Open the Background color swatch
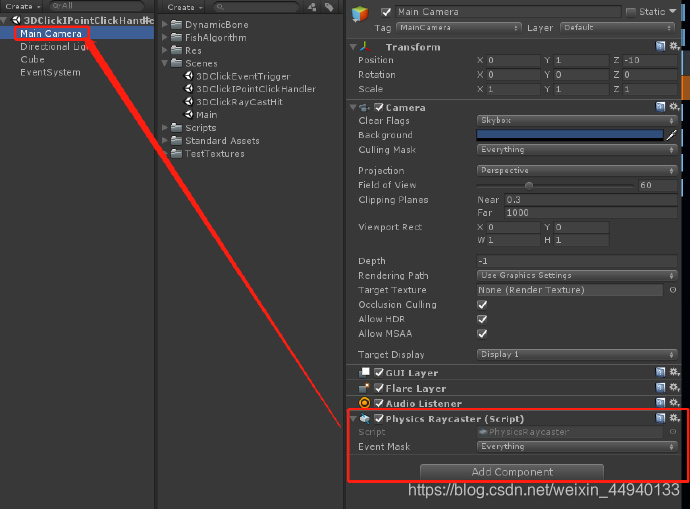 click(x=570, y=135)
